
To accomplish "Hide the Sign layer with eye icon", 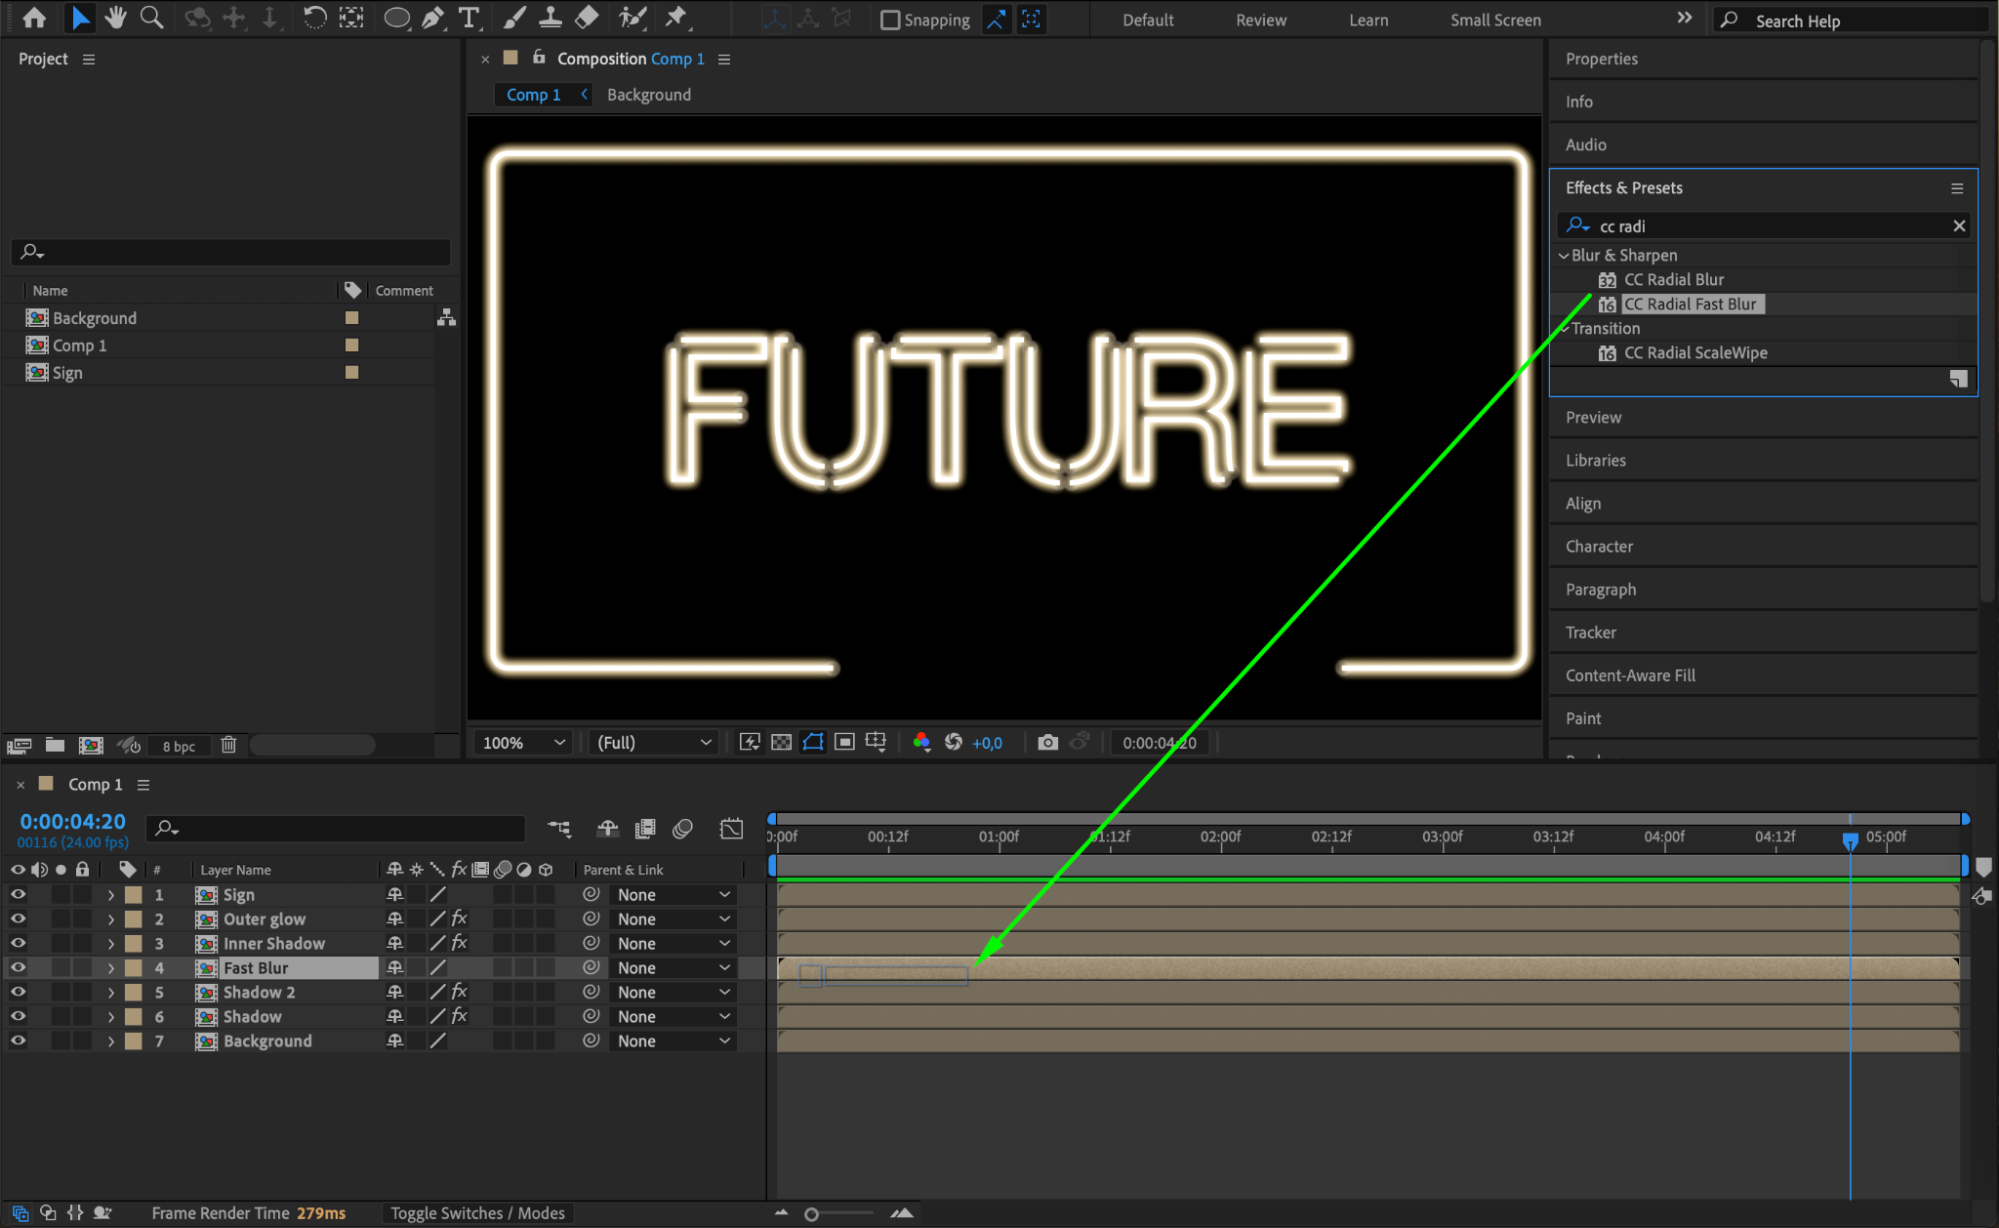I will [18, 894].
